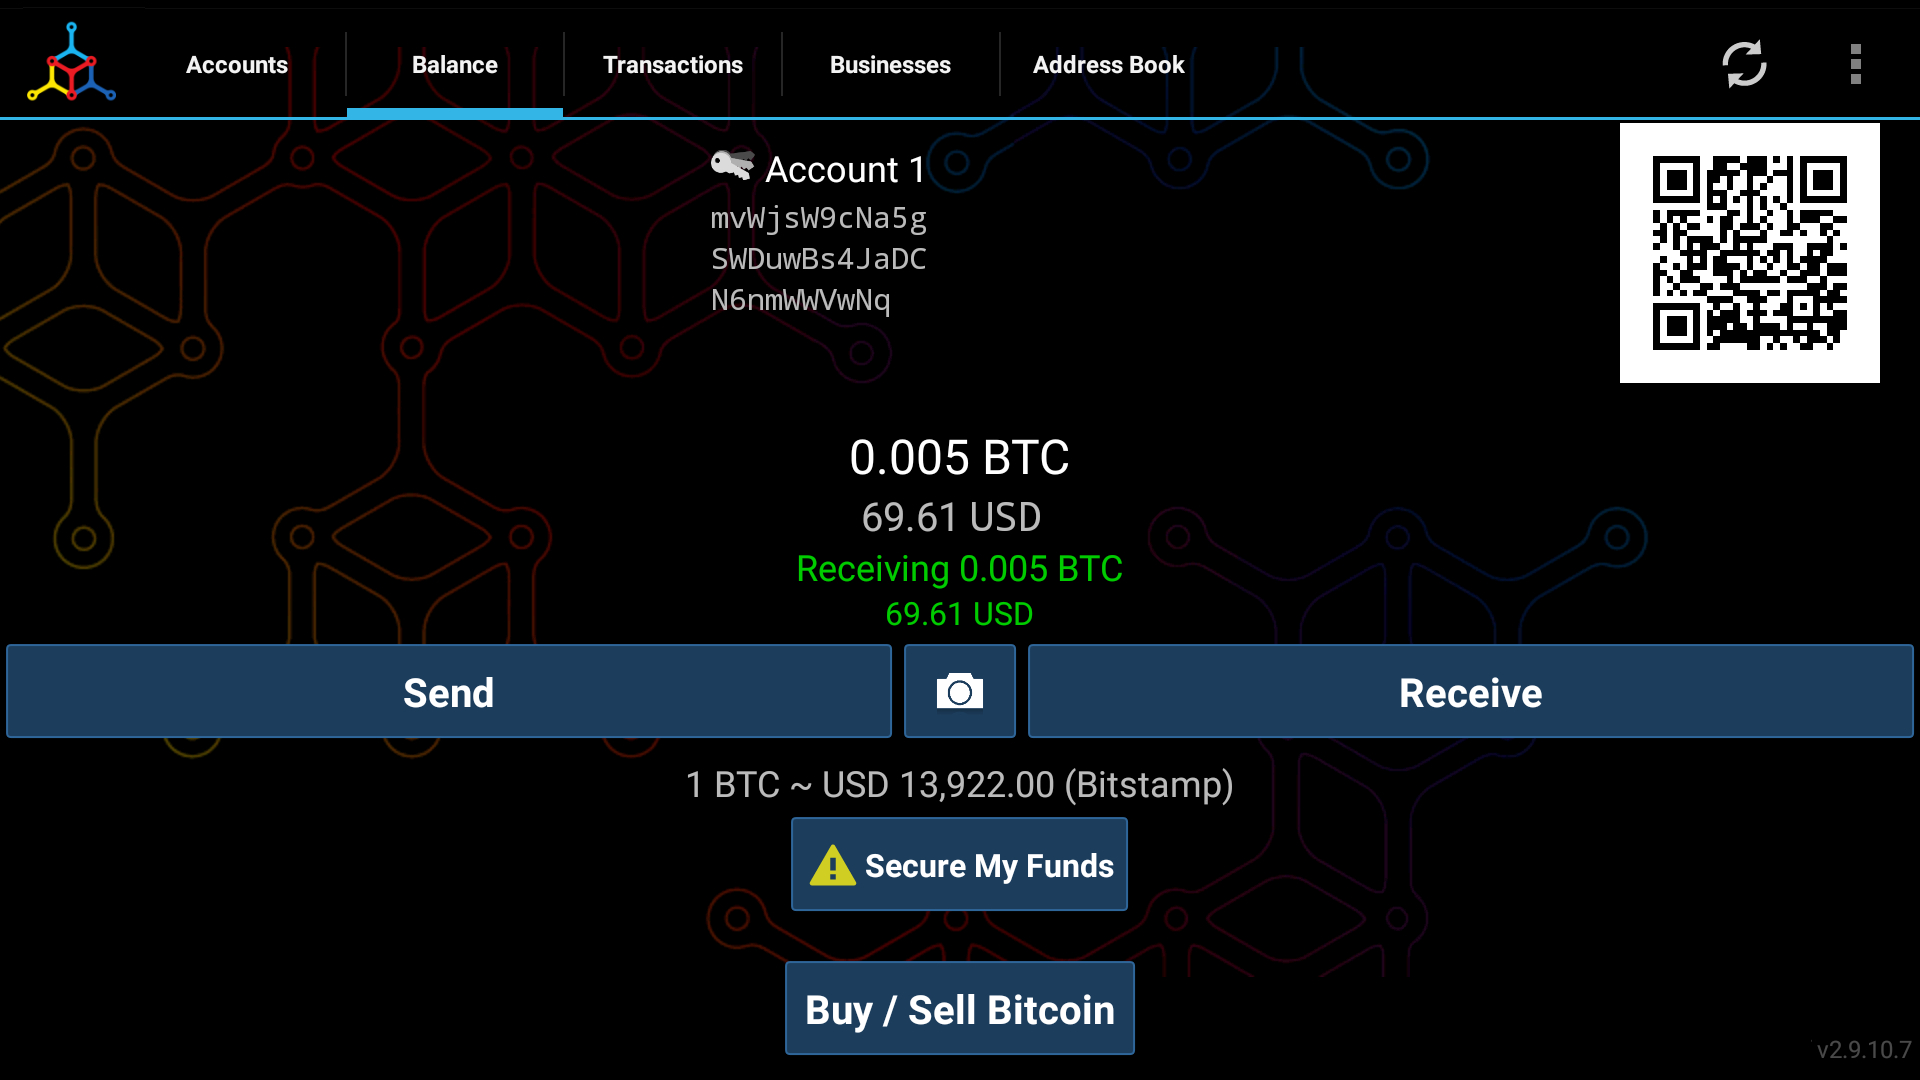Image resolution: width=1920 pixels, height=1080 pixels.
Task: Expand the Businesses directory
Action: pos(891,62)
